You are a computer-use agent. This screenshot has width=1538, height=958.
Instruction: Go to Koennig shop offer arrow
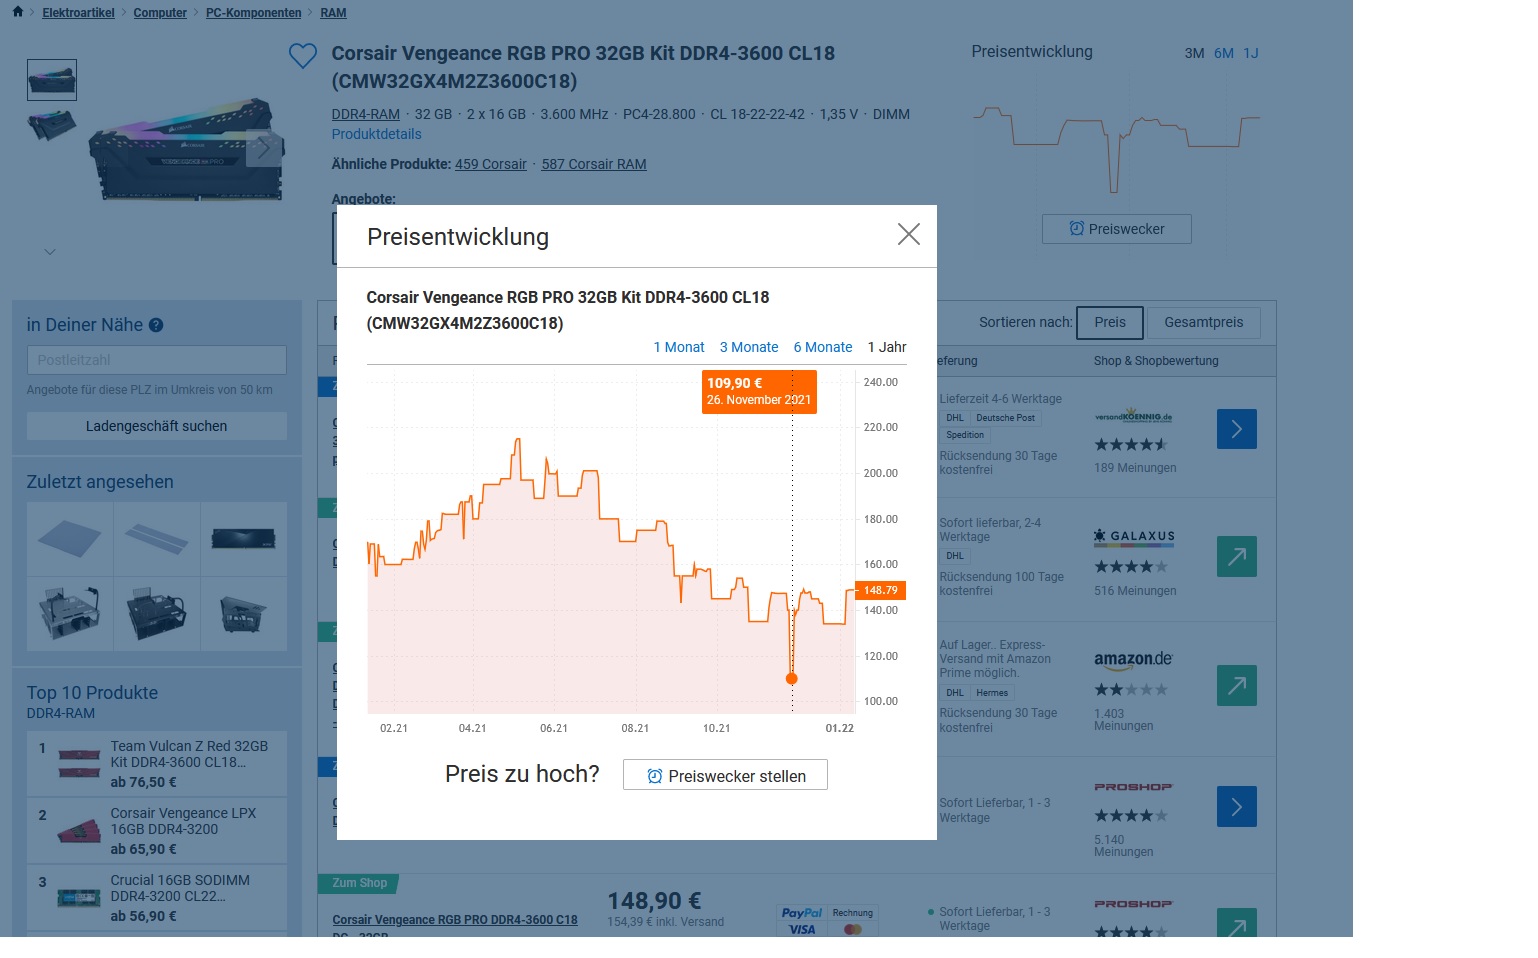coord(1236,429)
